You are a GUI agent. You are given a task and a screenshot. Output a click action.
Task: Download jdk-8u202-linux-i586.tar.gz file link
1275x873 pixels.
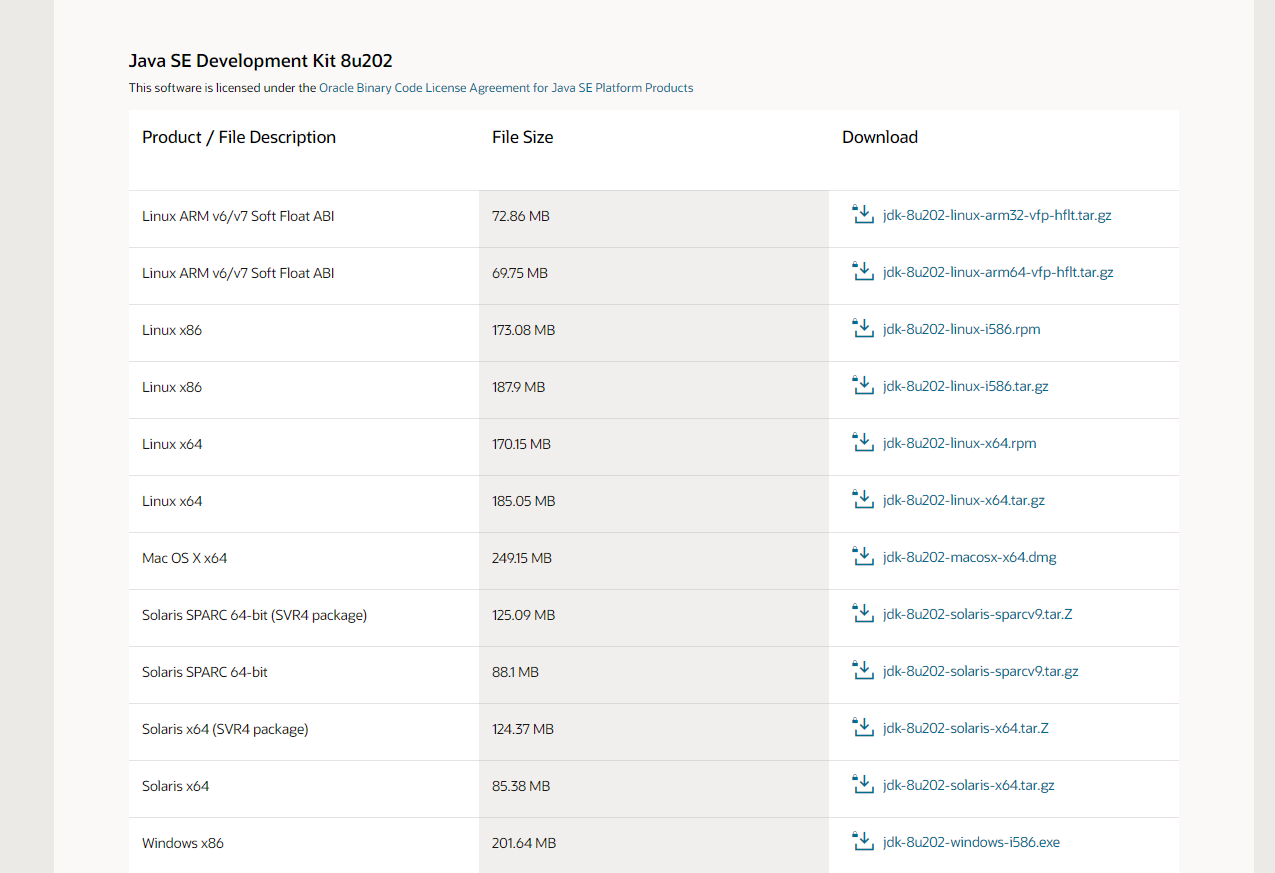pyautogui.click(x=965, y=386)
